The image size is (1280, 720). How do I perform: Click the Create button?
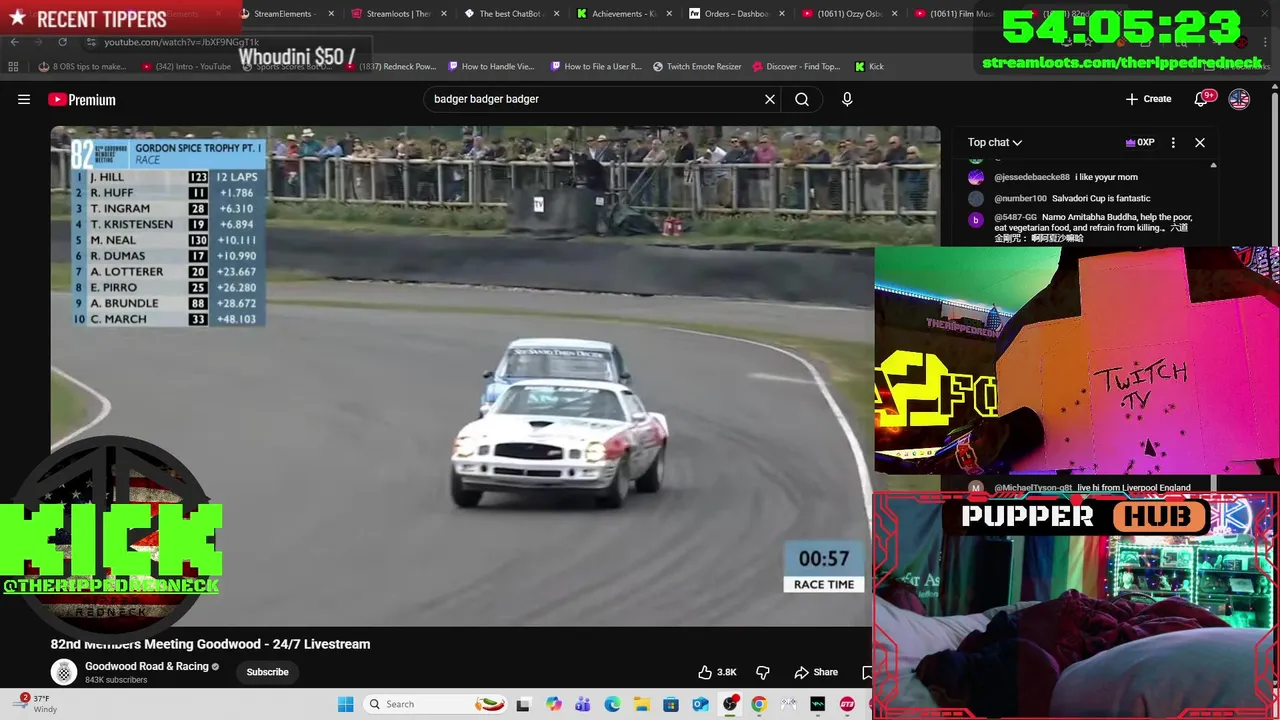(1148, 99)
